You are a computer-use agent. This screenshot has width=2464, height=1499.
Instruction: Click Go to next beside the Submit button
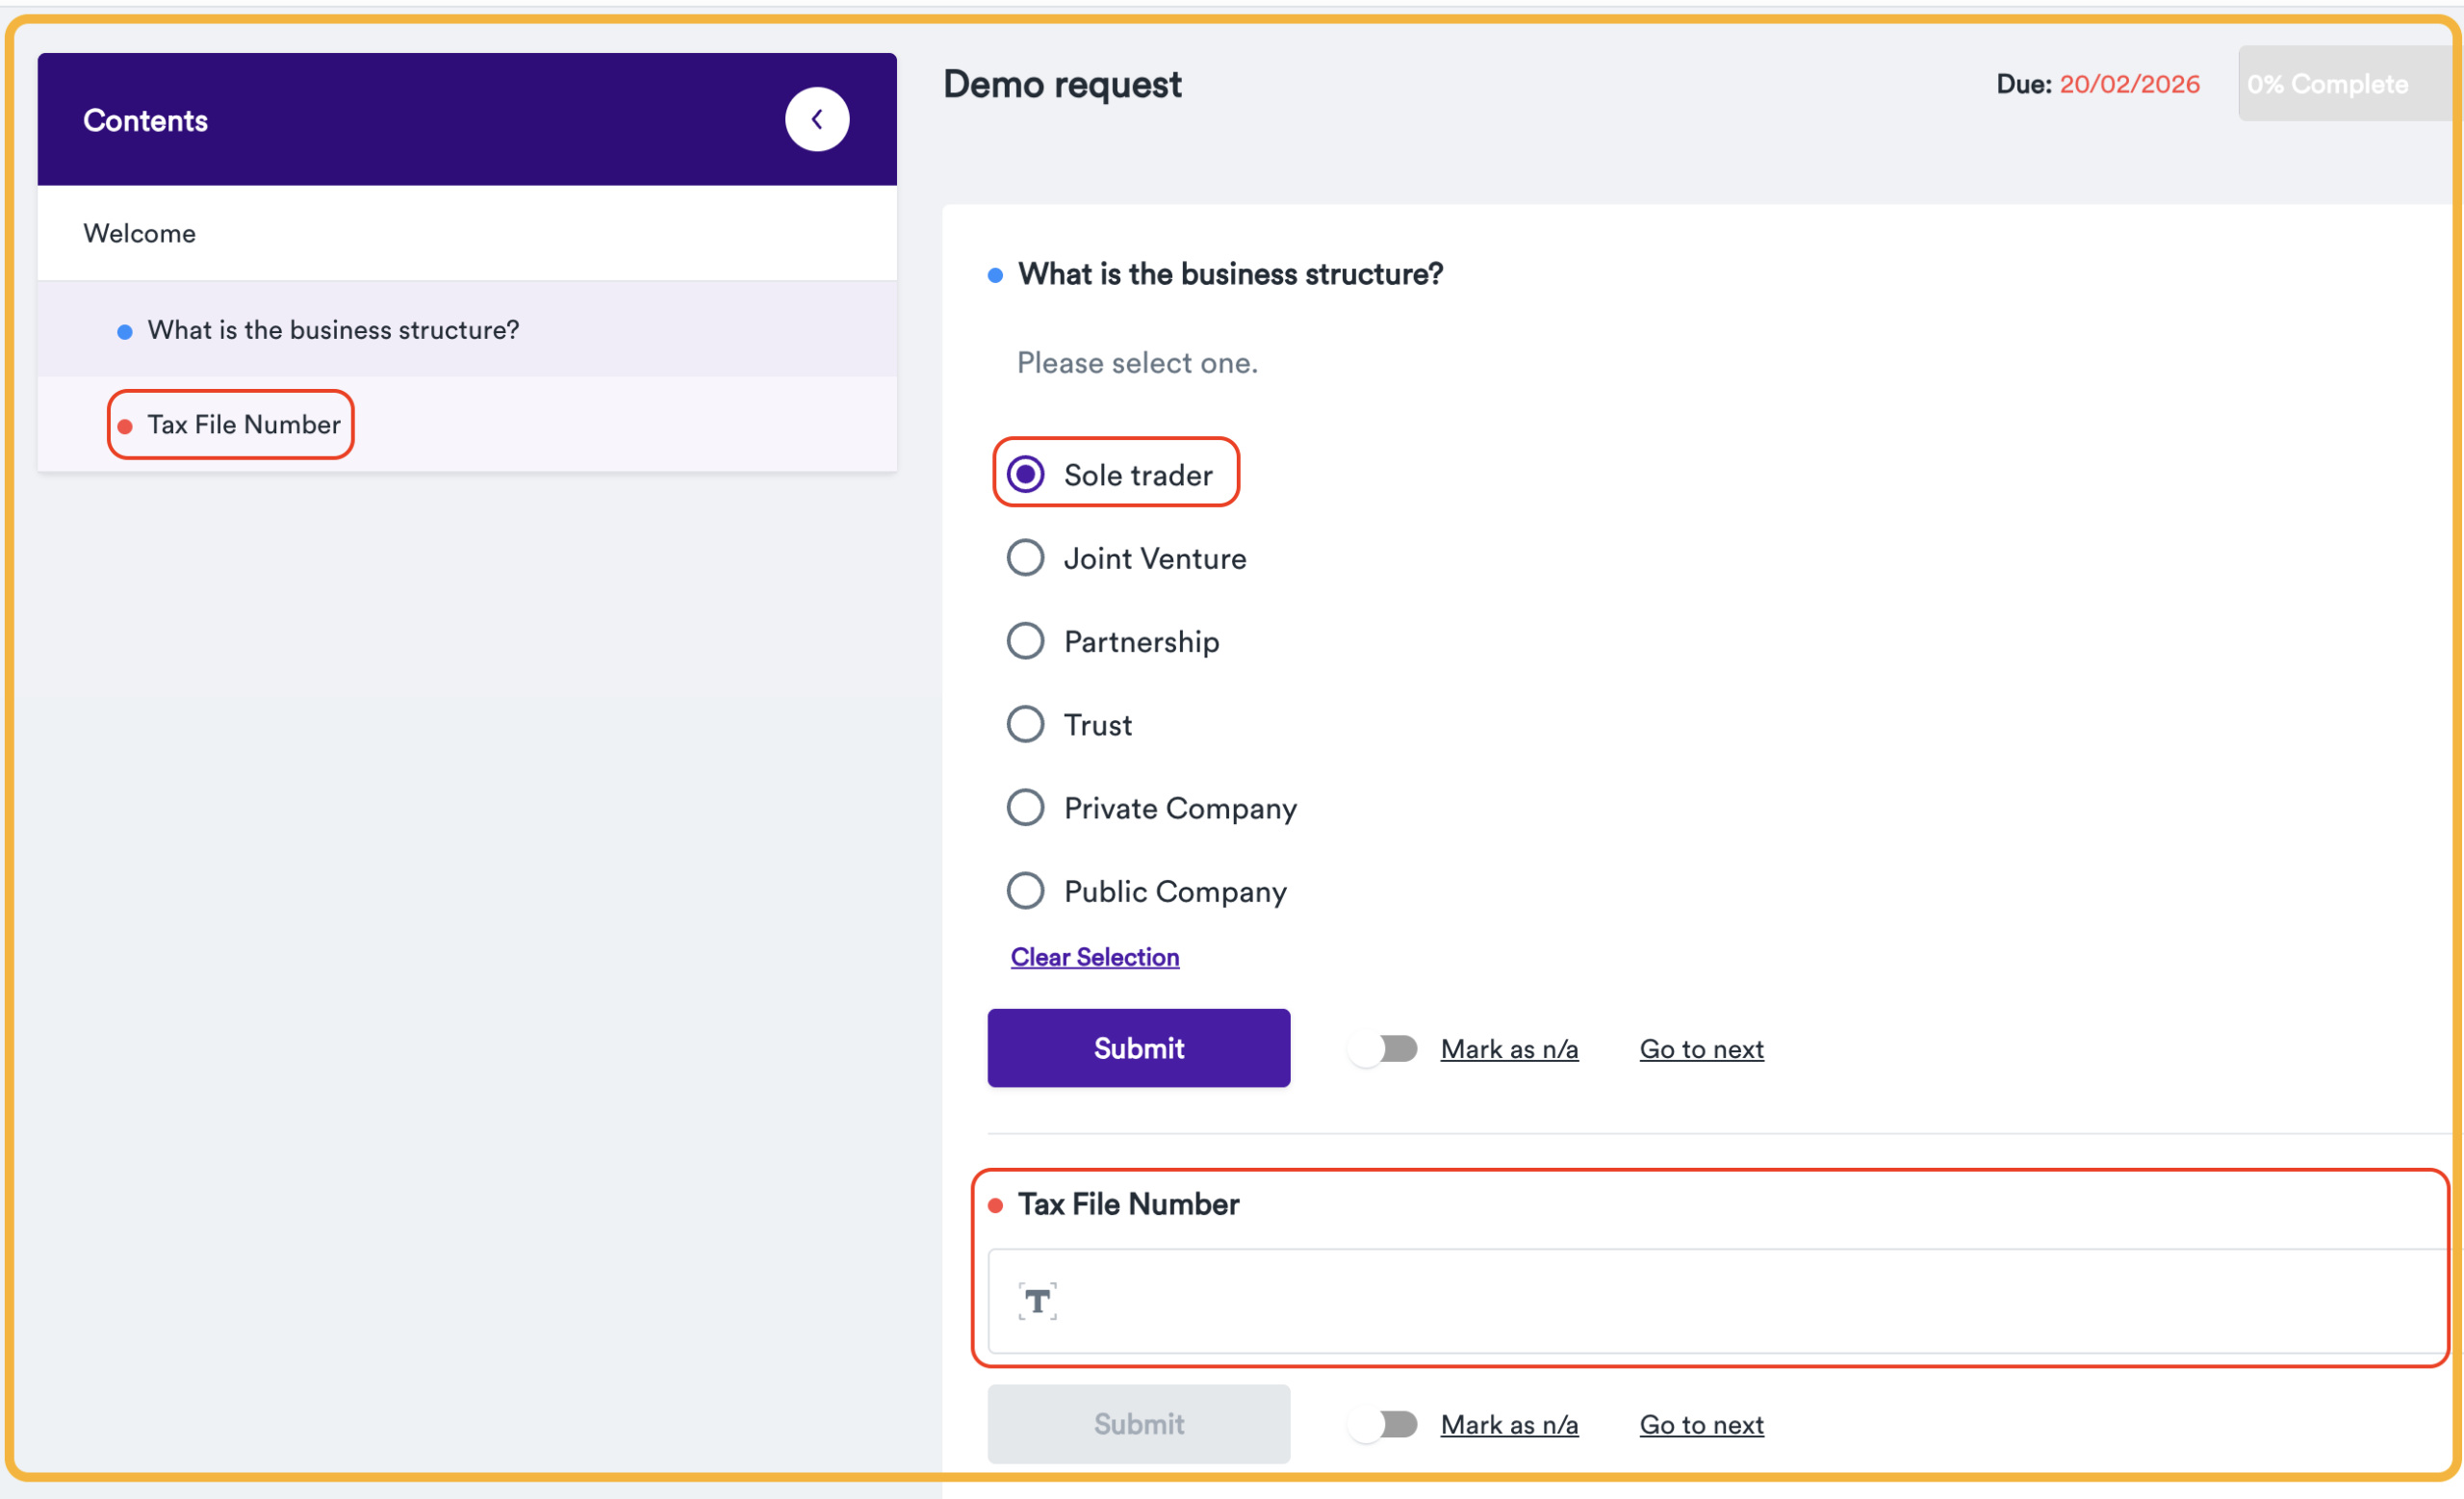pos(1701,1049)
